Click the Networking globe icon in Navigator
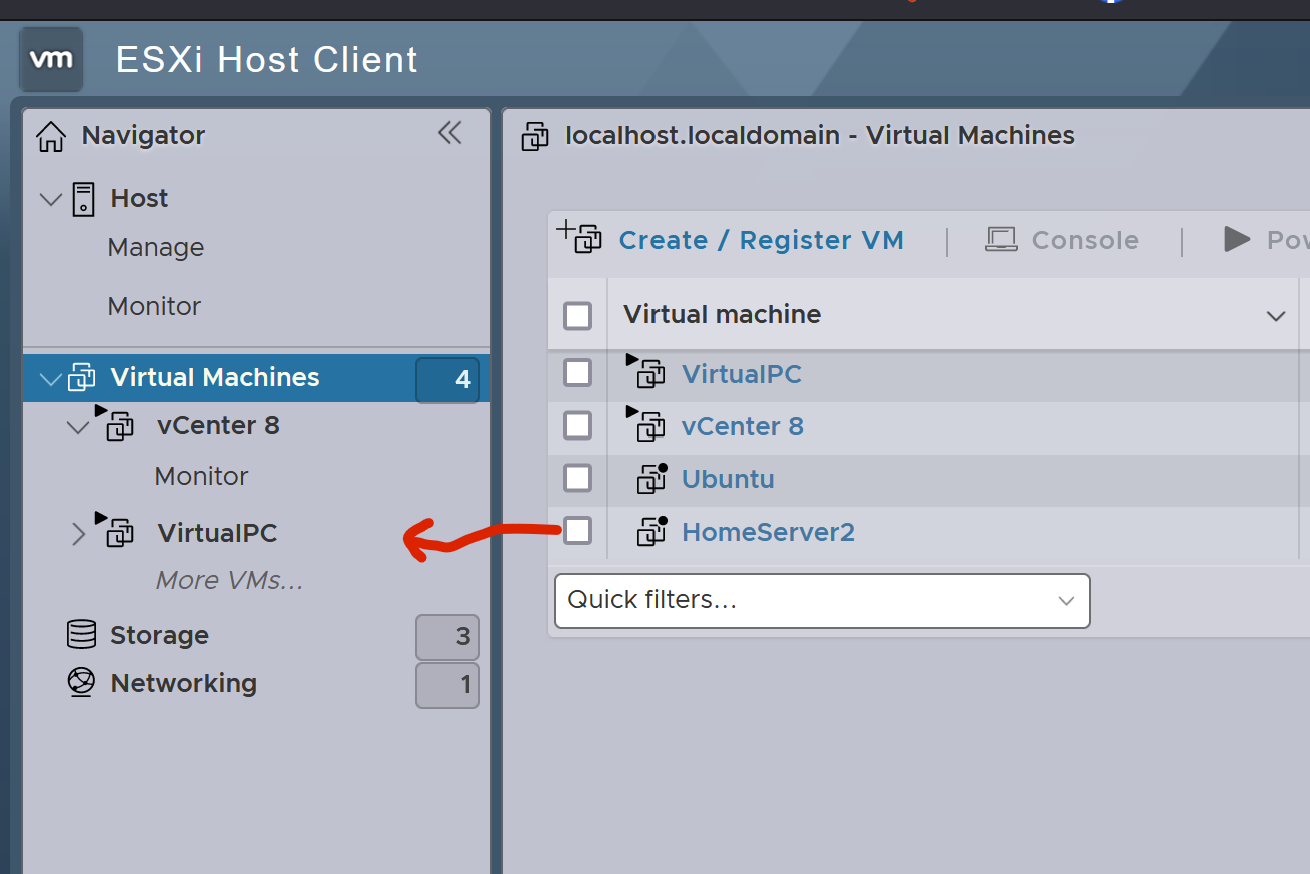This screenshot has width=1310, height=874. coord(81,683)
